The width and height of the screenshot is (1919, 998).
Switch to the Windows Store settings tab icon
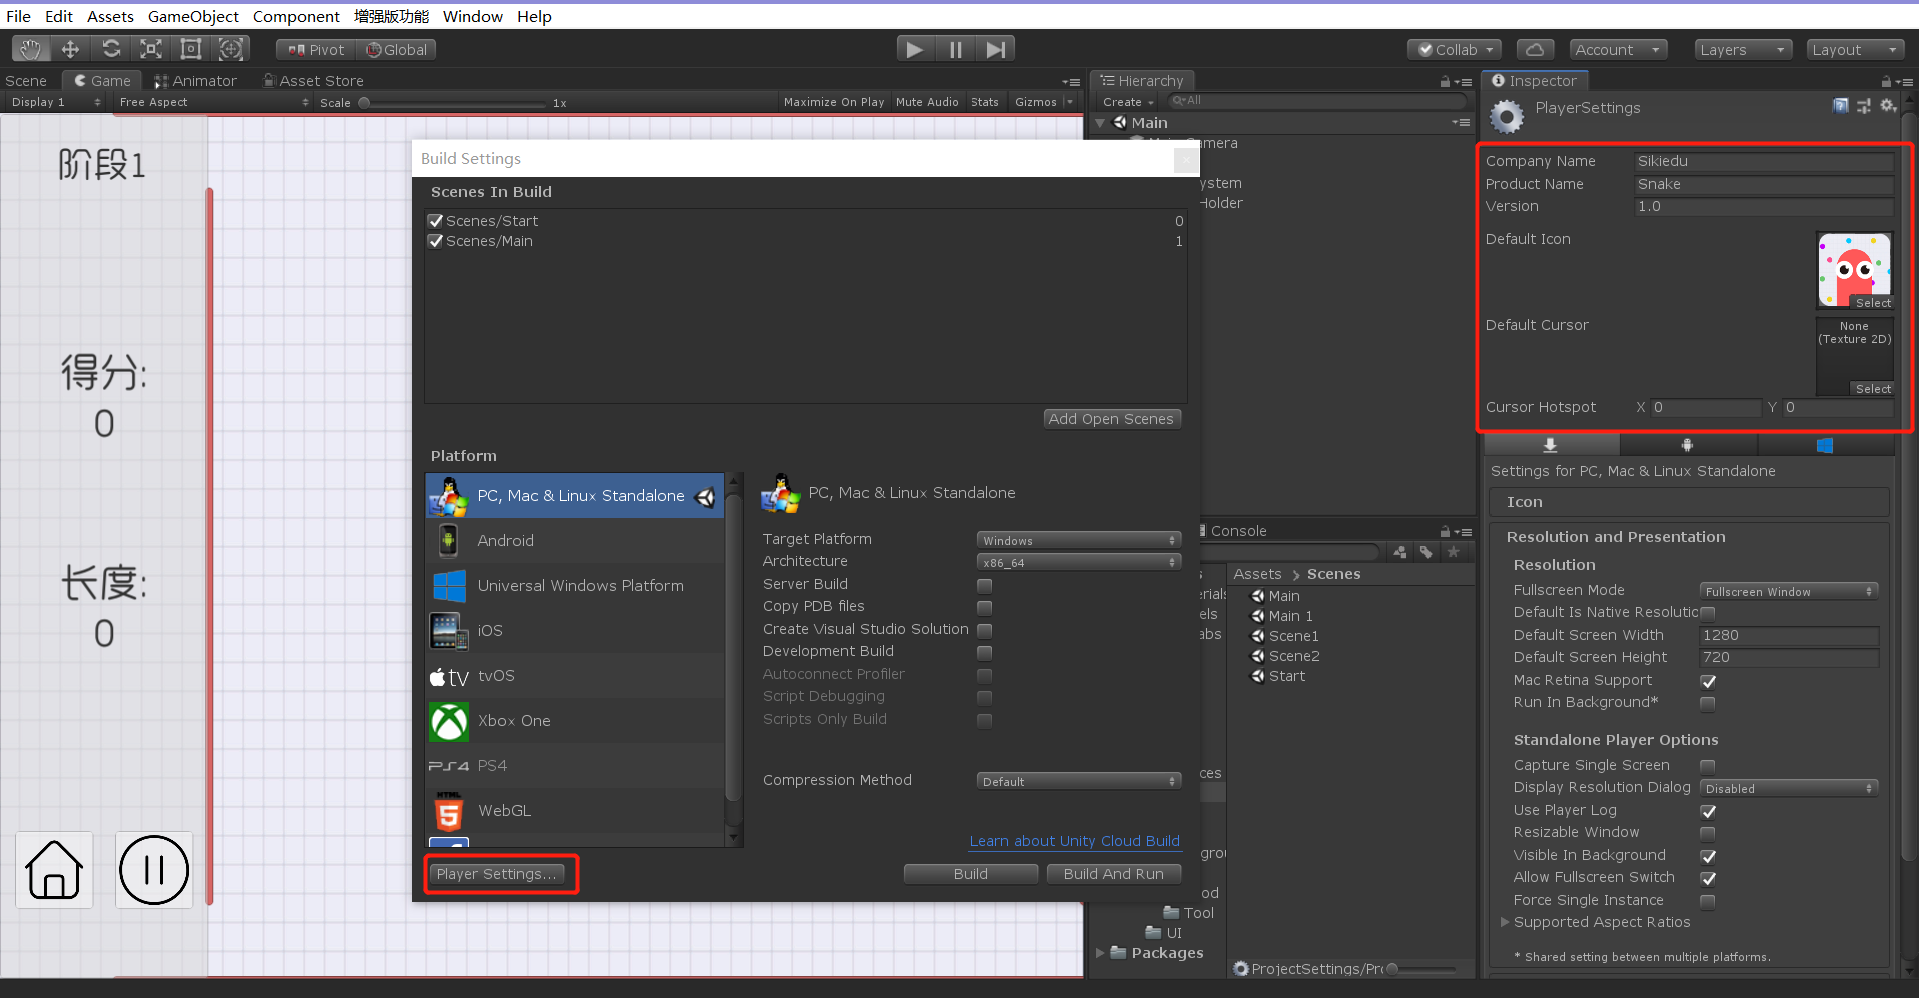pos(1825,445)
